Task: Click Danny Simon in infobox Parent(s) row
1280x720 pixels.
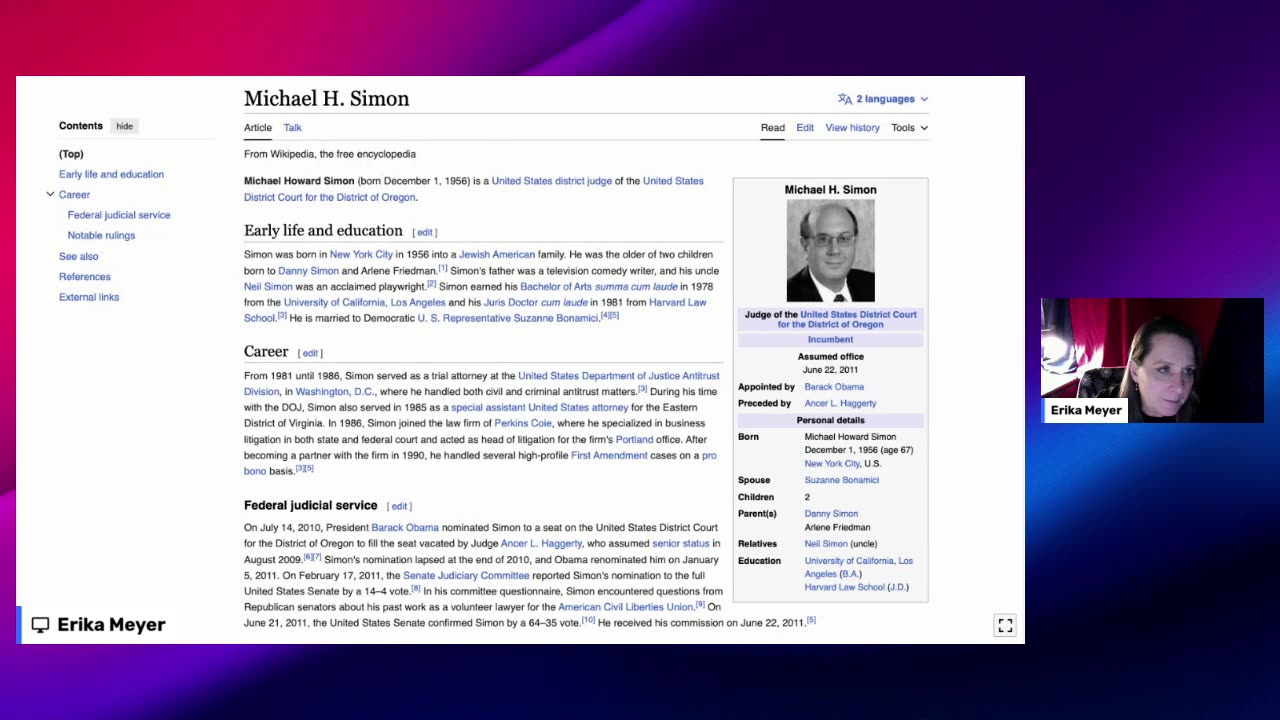Action: [831, 514]
